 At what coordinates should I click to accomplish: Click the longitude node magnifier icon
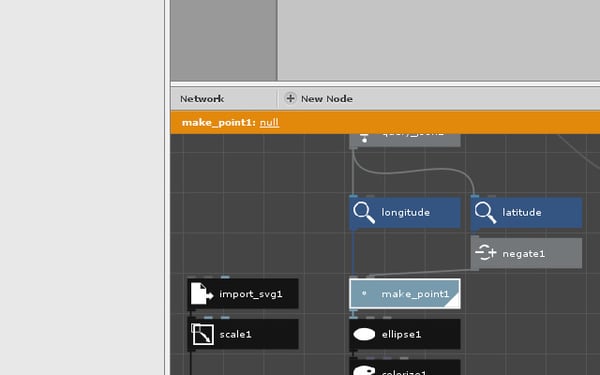pos(364,213)
